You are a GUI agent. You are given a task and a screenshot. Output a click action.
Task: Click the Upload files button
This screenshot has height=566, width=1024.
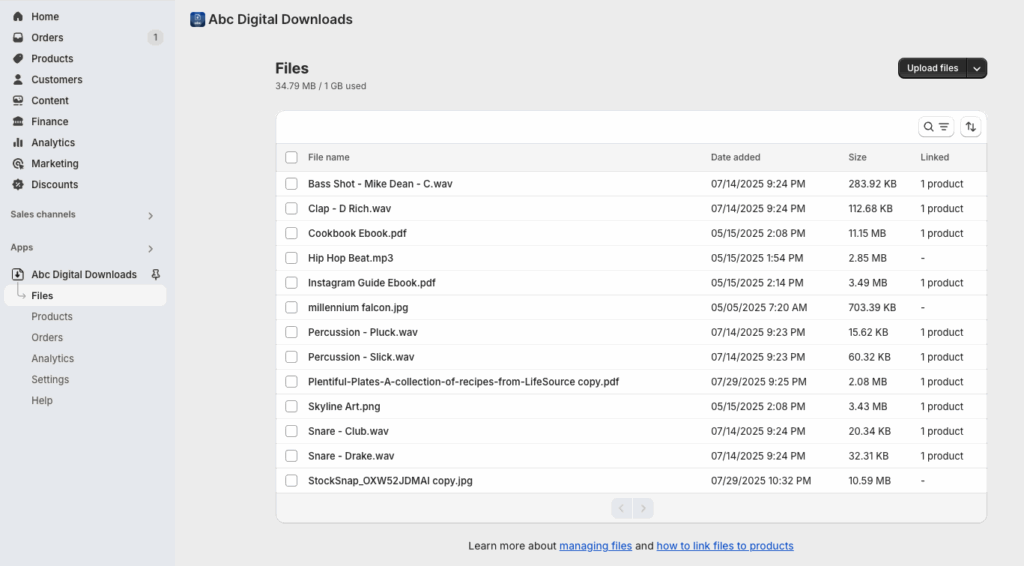(x=933, y=68)
